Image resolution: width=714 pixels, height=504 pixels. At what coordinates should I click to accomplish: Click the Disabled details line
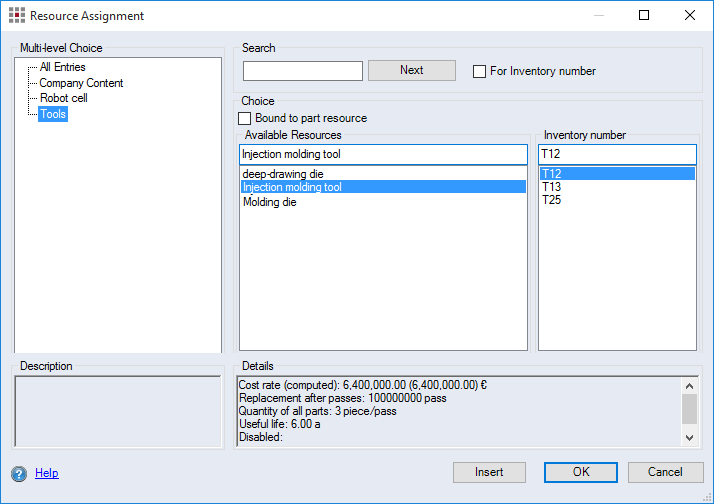coord(261,437)
